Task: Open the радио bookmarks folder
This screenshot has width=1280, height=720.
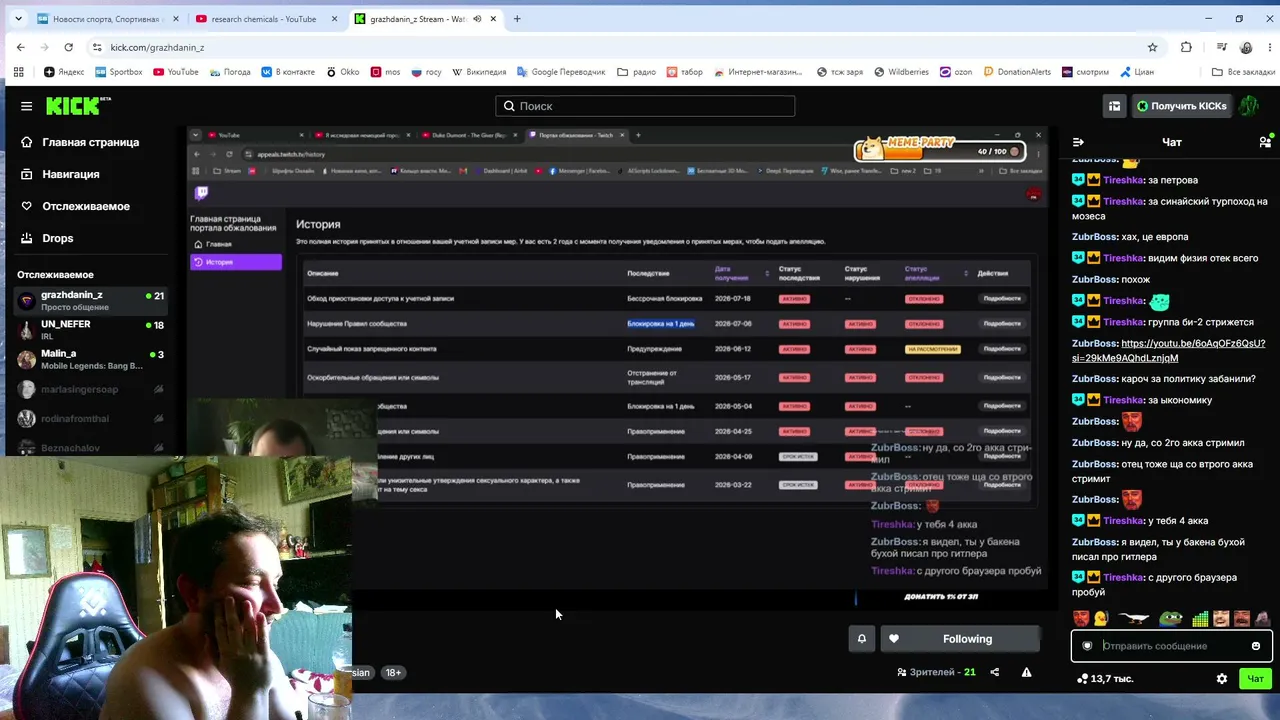Action: coord(636,72)
